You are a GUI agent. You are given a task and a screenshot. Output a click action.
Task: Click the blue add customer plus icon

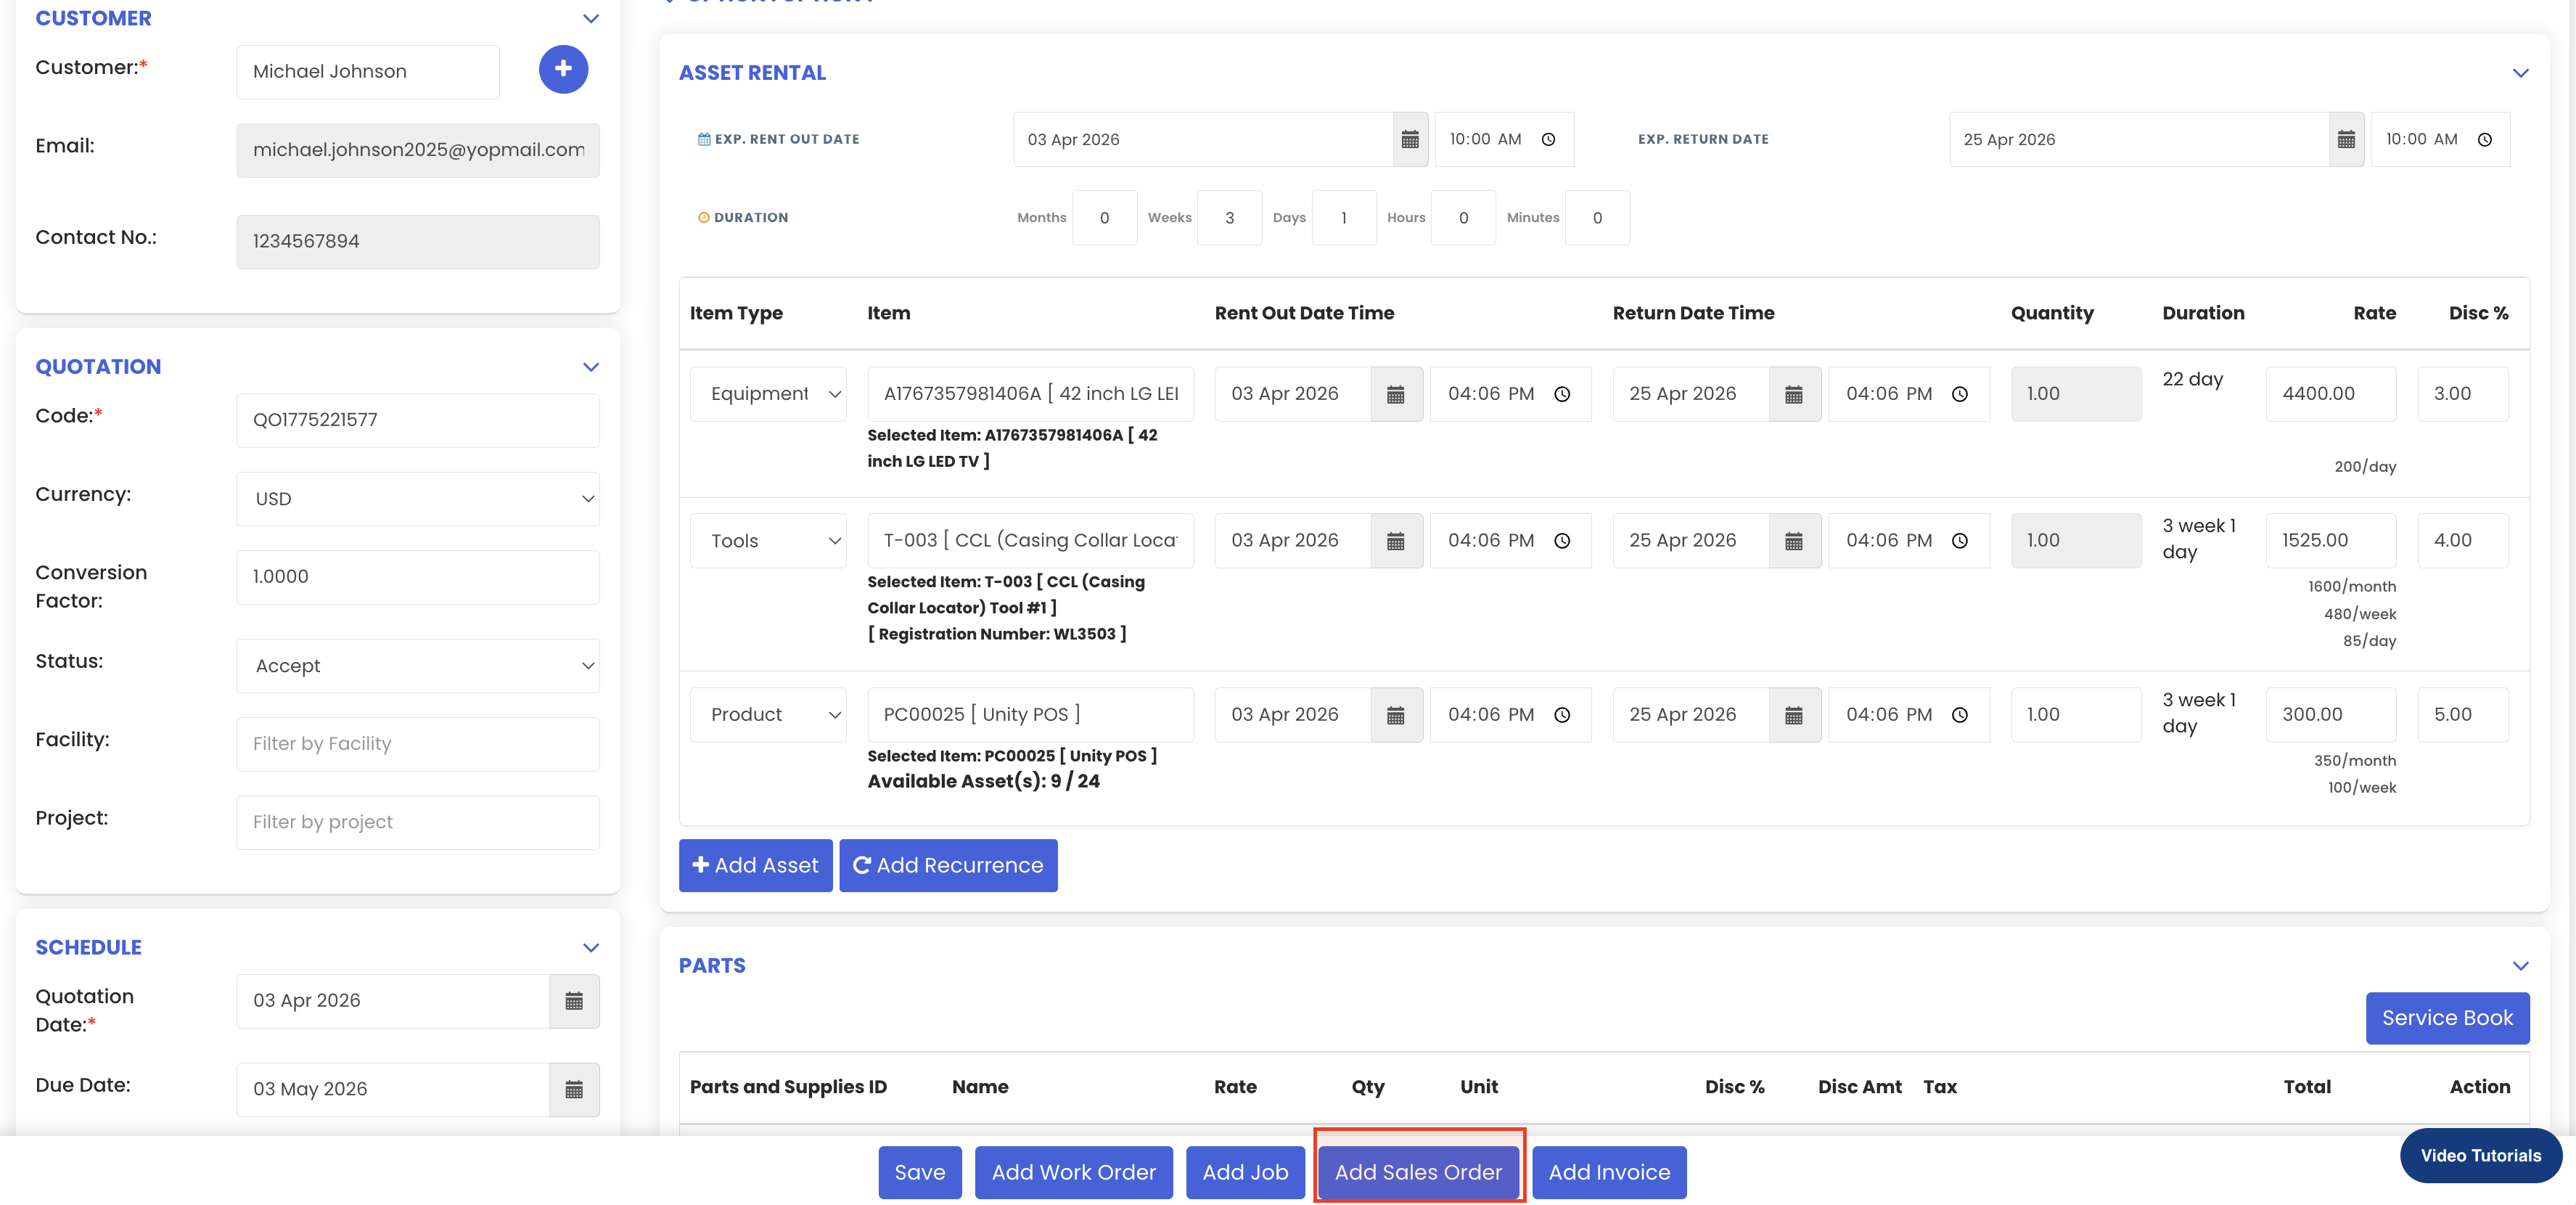tap(563, 69)
